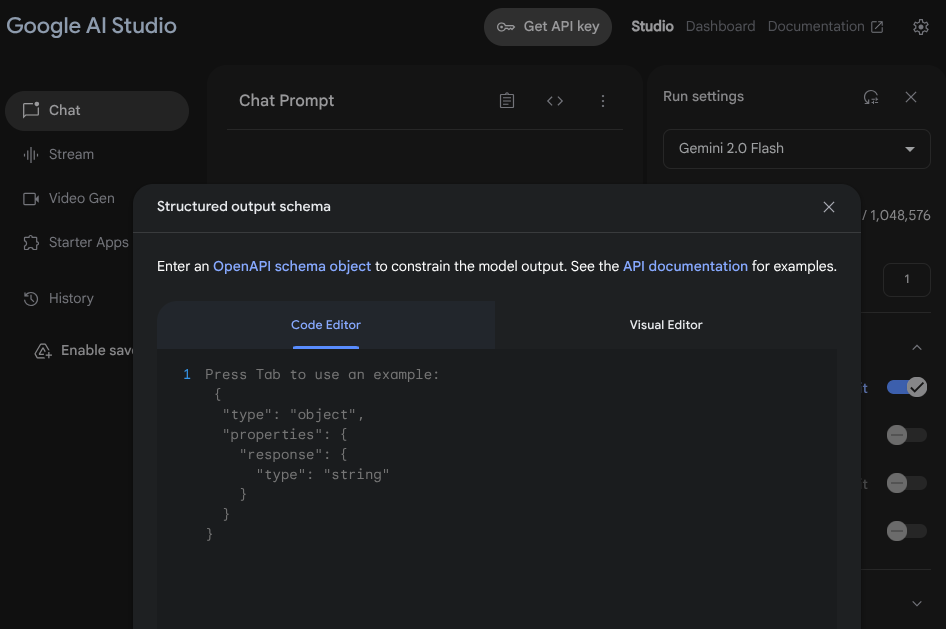Open Video Gen from the sidebar

81,199
